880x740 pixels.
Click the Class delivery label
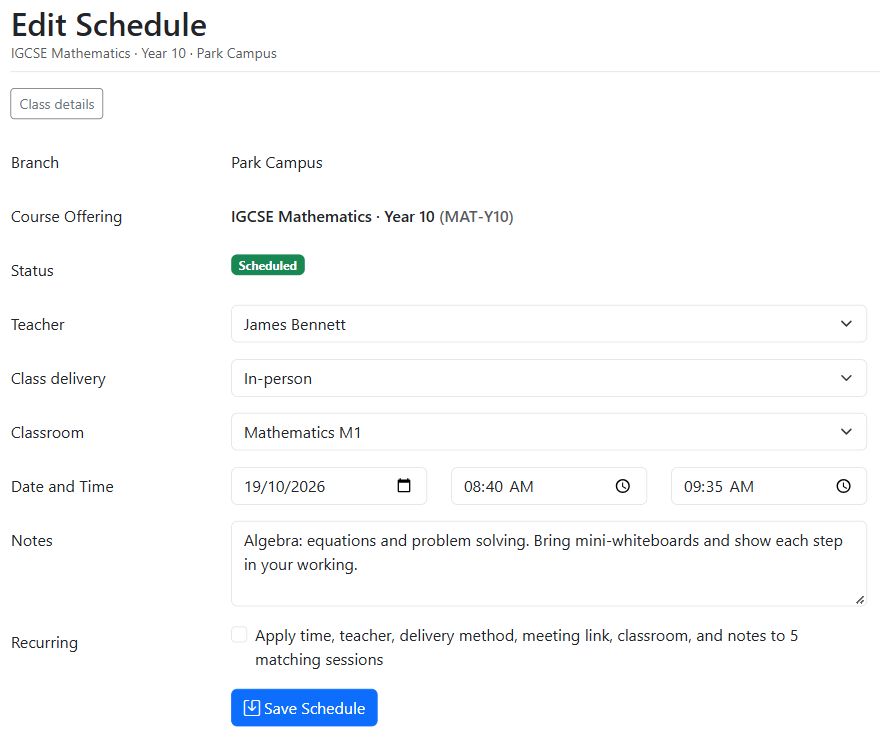pyautogui.click(x=58, y=379)
